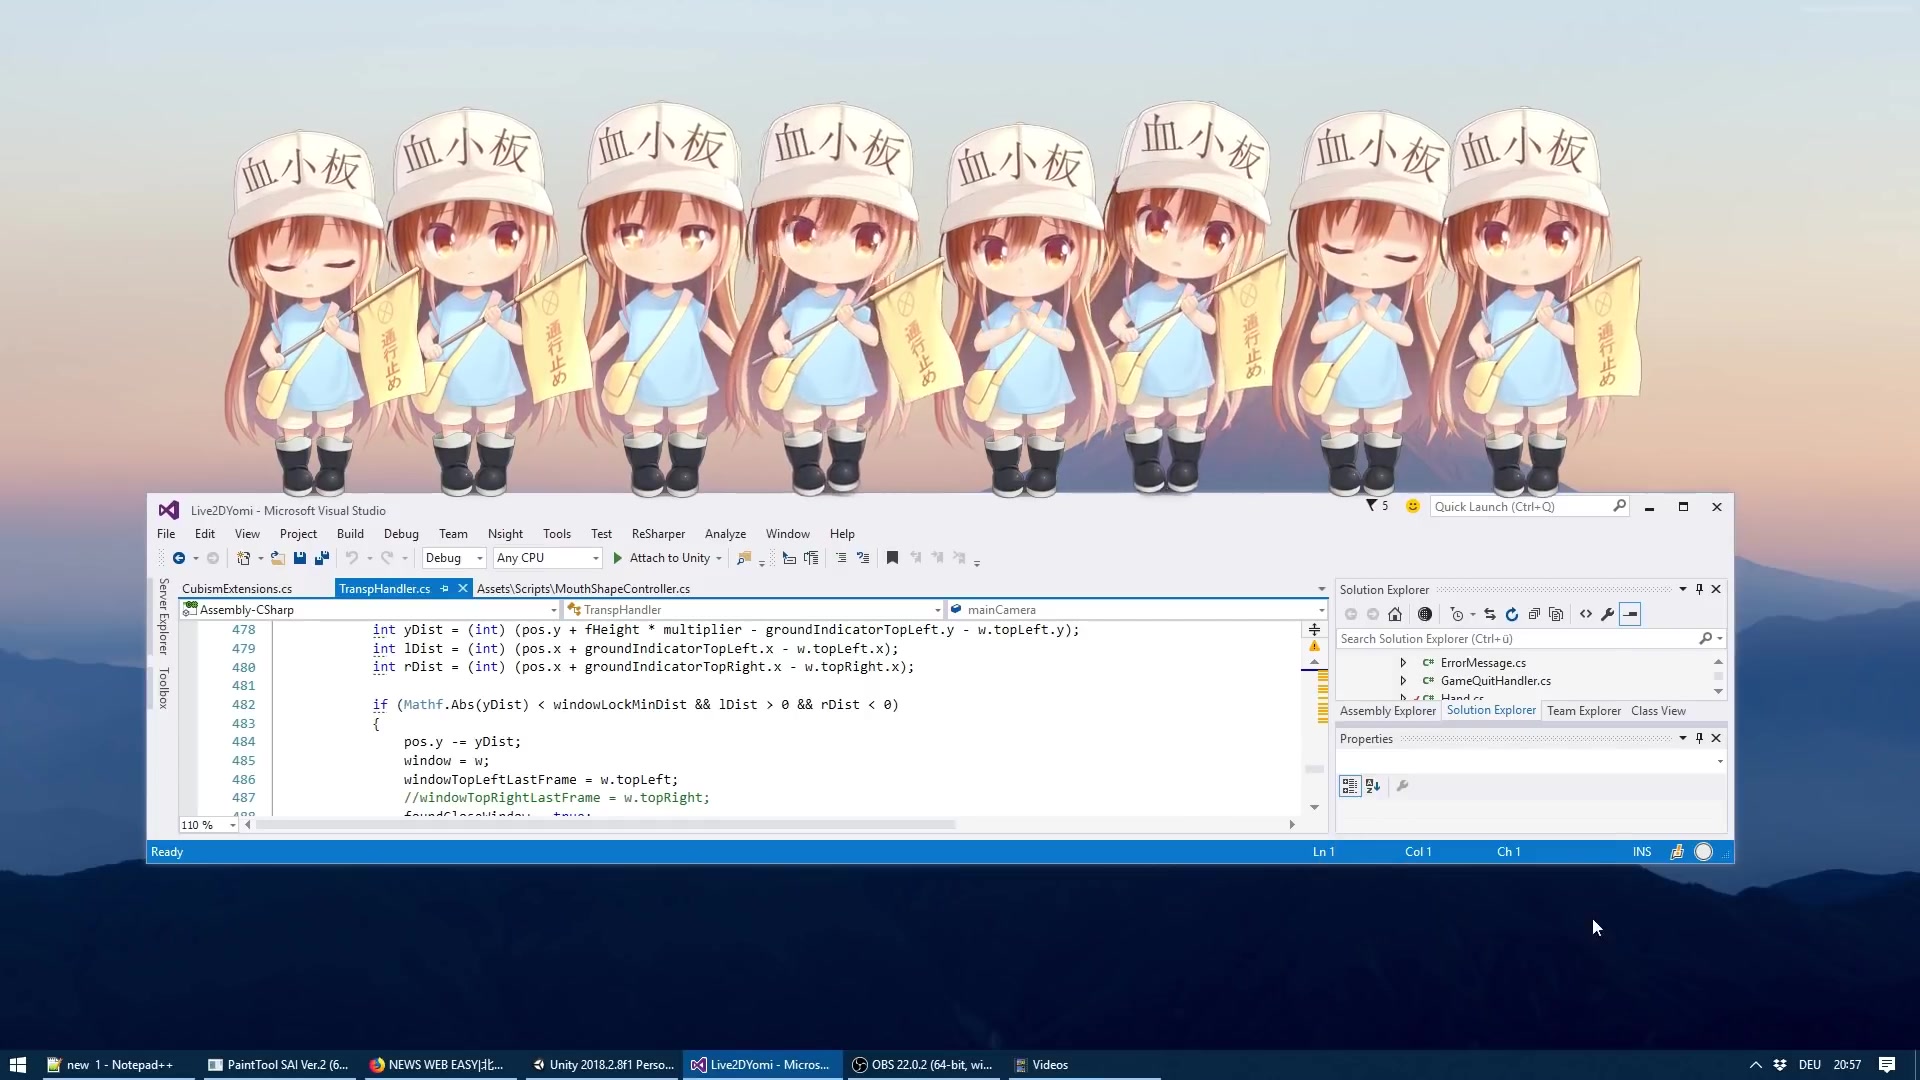Select the Class View icon in Solution Explorer
Viewport: 1920px width, 1080px height.
tap(1658, 711)
